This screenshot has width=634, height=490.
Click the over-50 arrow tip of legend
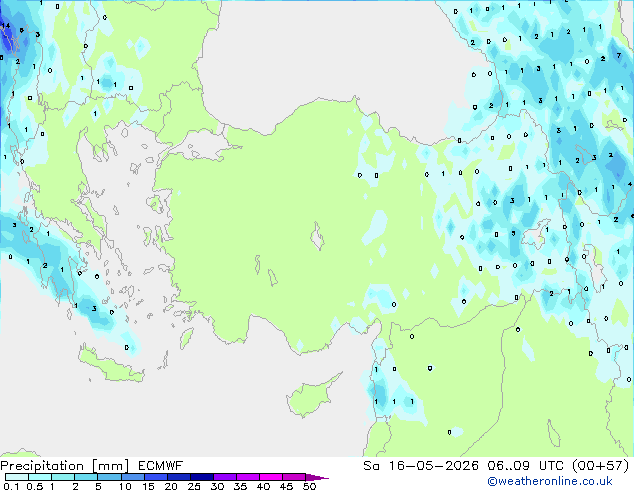tap(317, 477)
